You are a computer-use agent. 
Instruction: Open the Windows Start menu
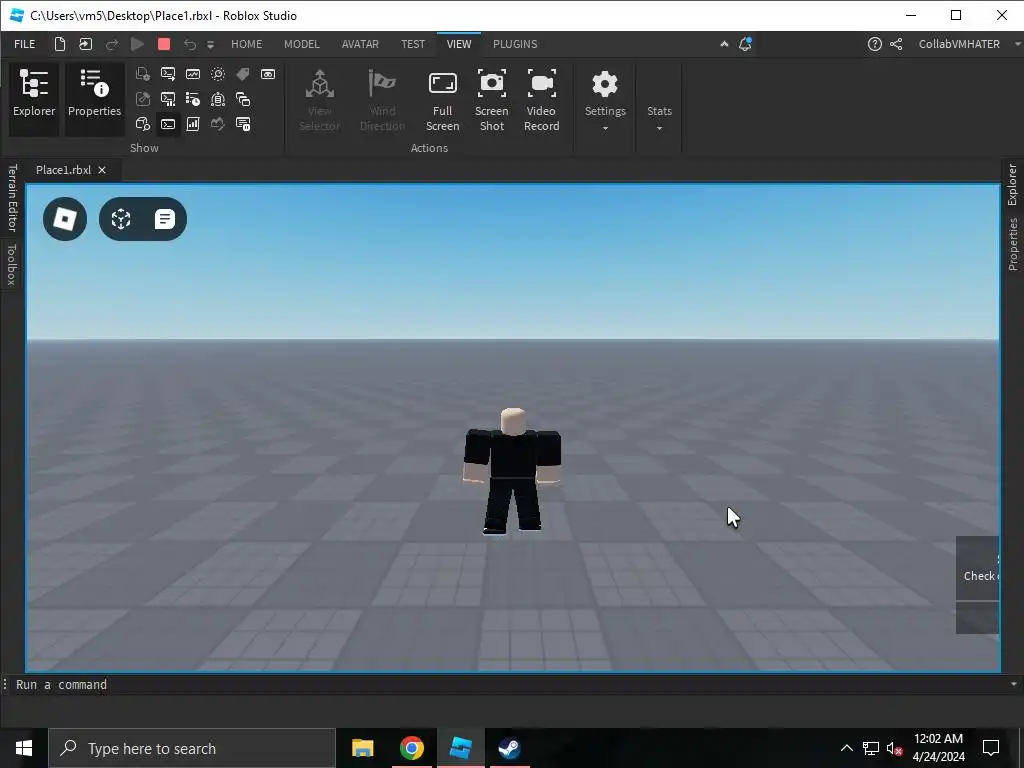(24, 748)
